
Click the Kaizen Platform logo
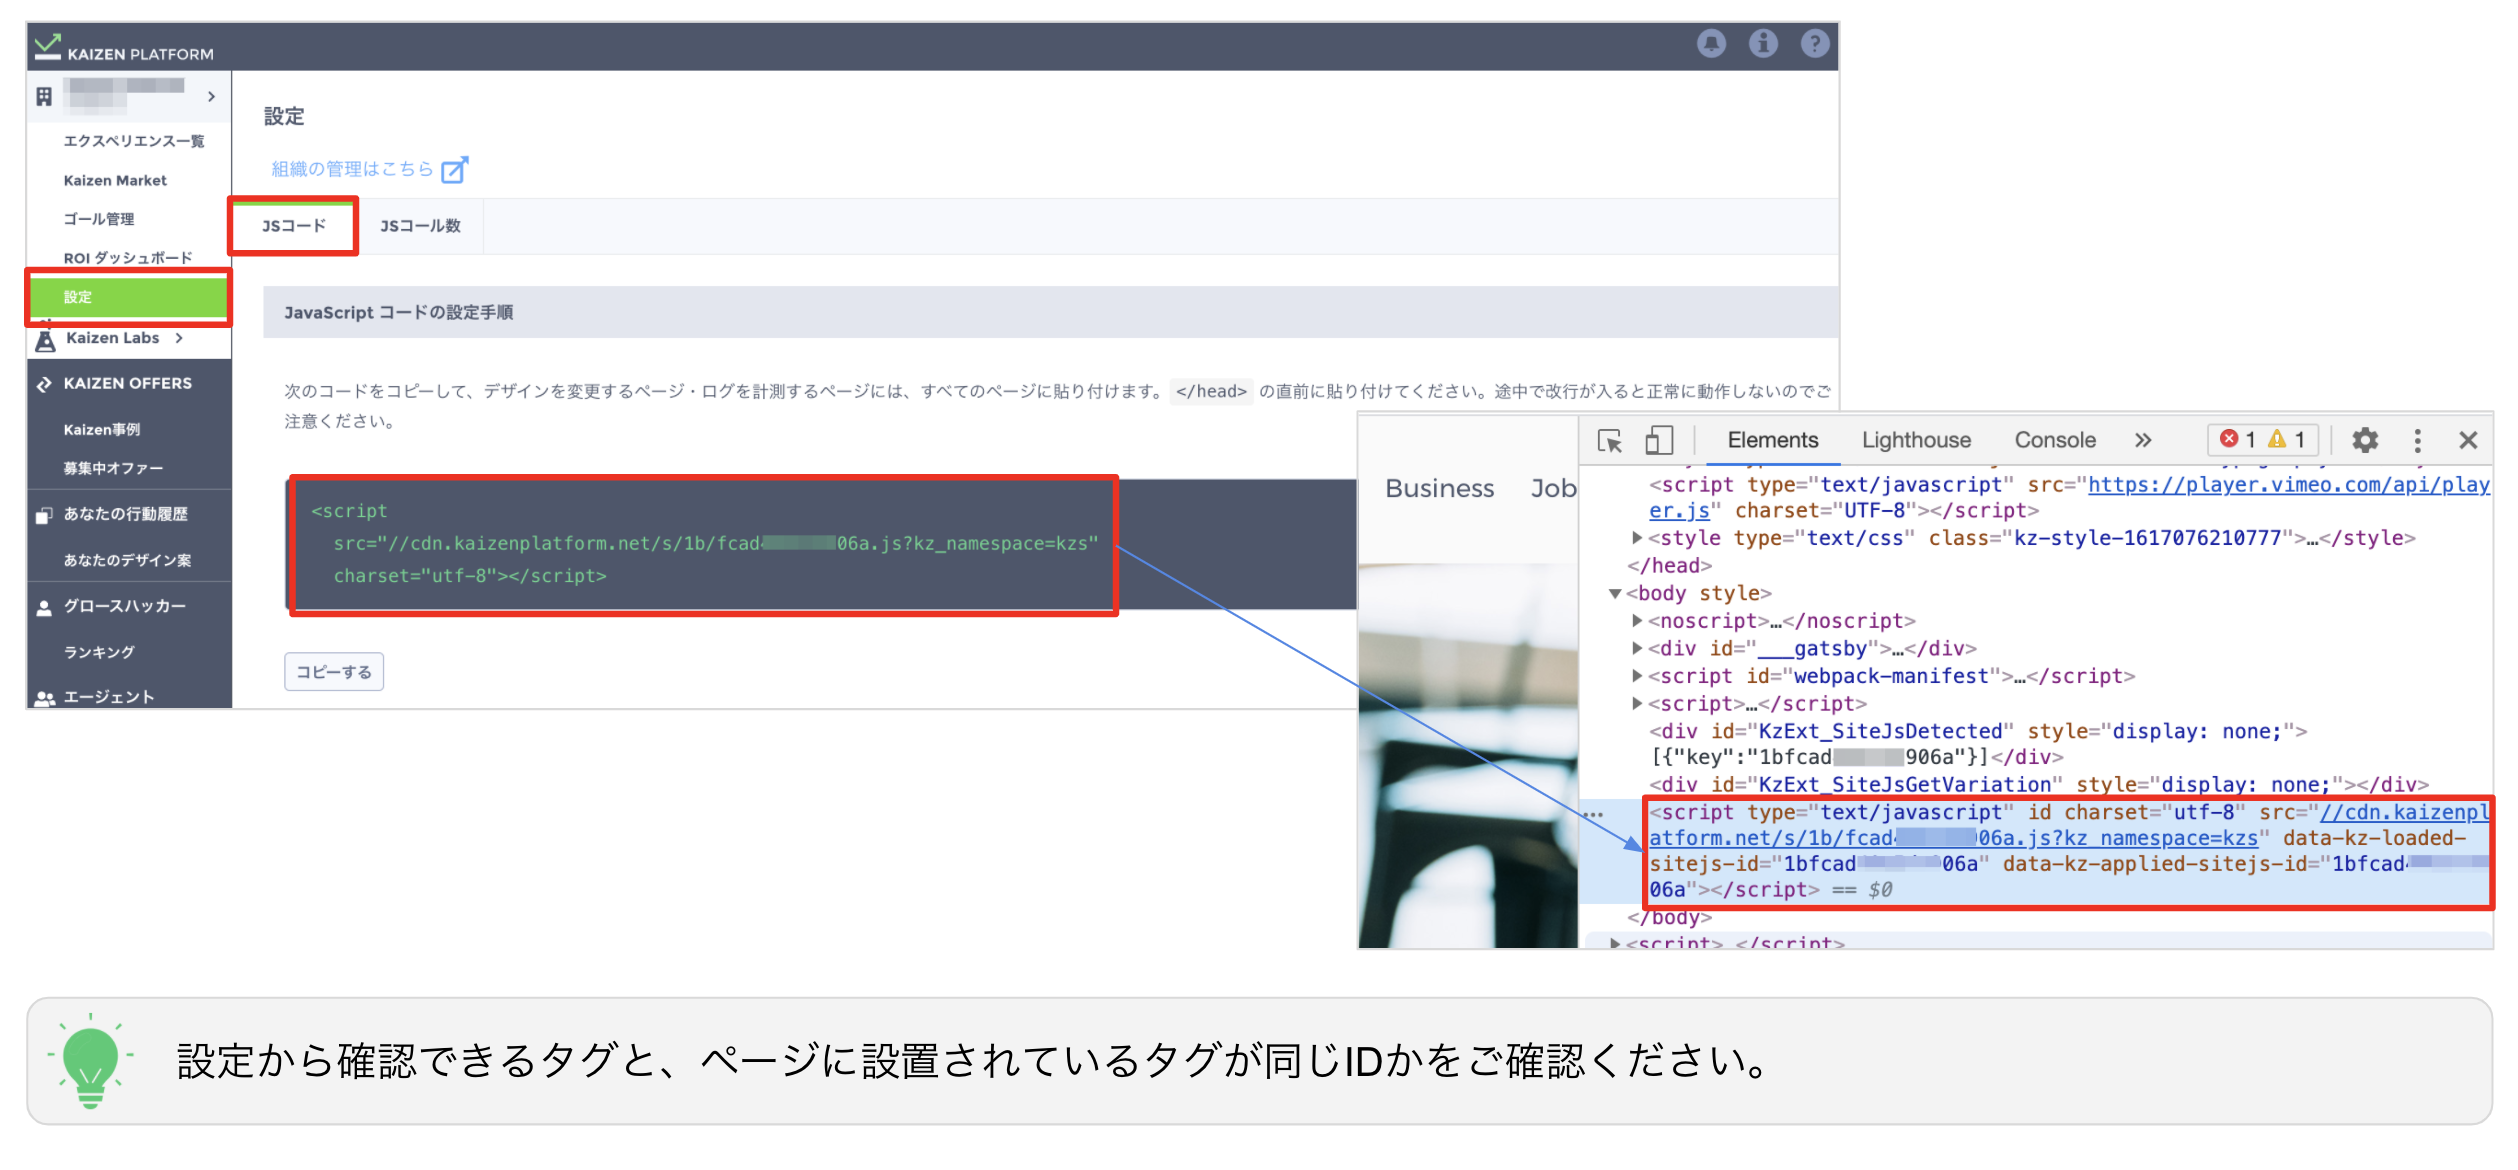point(124,48)
